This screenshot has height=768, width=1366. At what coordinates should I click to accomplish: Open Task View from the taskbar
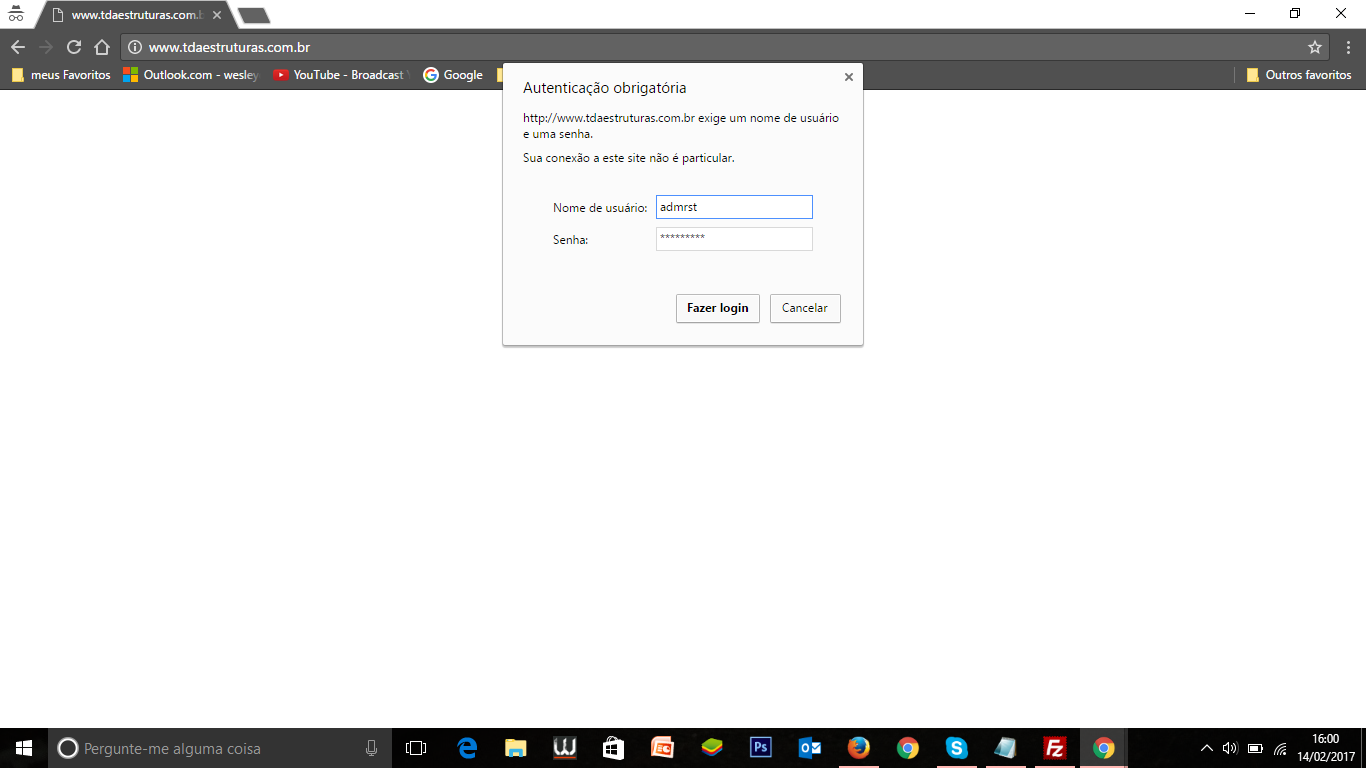[416, 748]
